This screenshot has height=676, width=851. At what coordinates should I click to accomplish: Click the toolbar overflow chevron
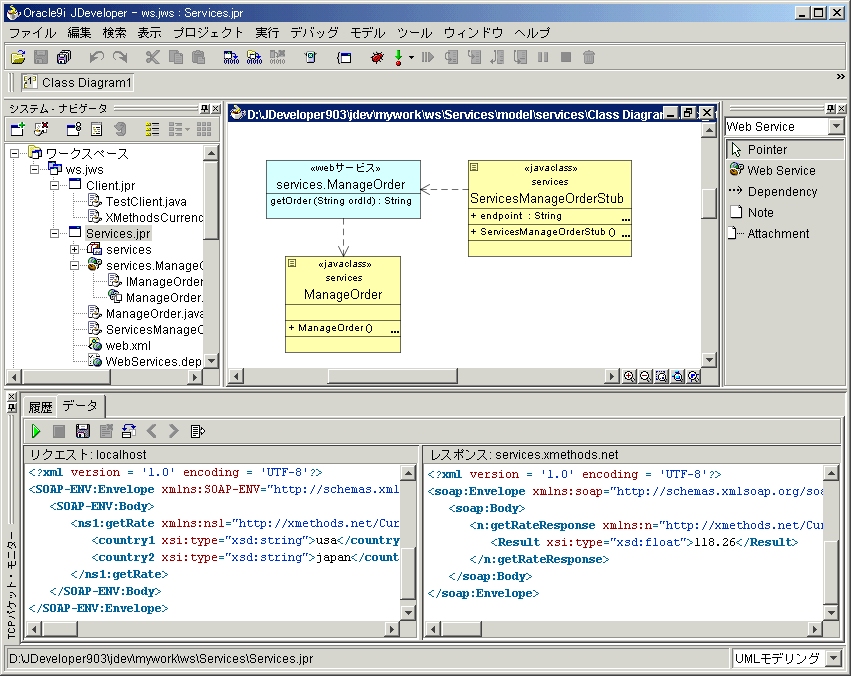pyautogui.click(x=840, y=77)
